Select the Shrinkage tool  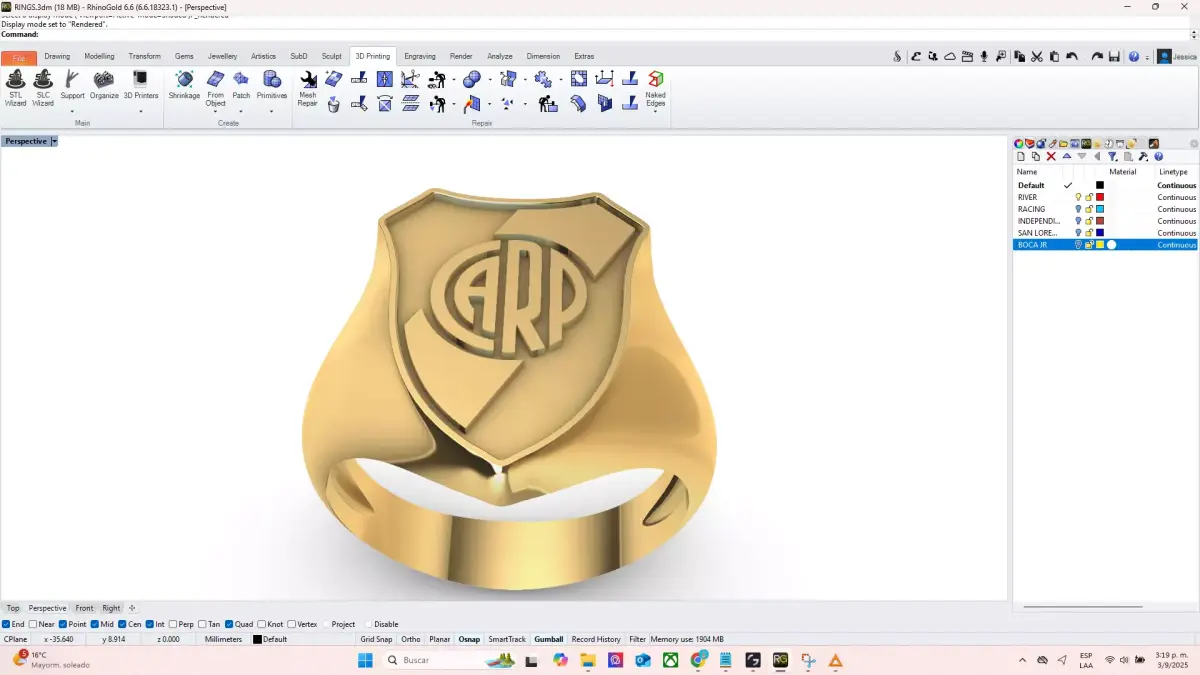click(x=184, y=85)
